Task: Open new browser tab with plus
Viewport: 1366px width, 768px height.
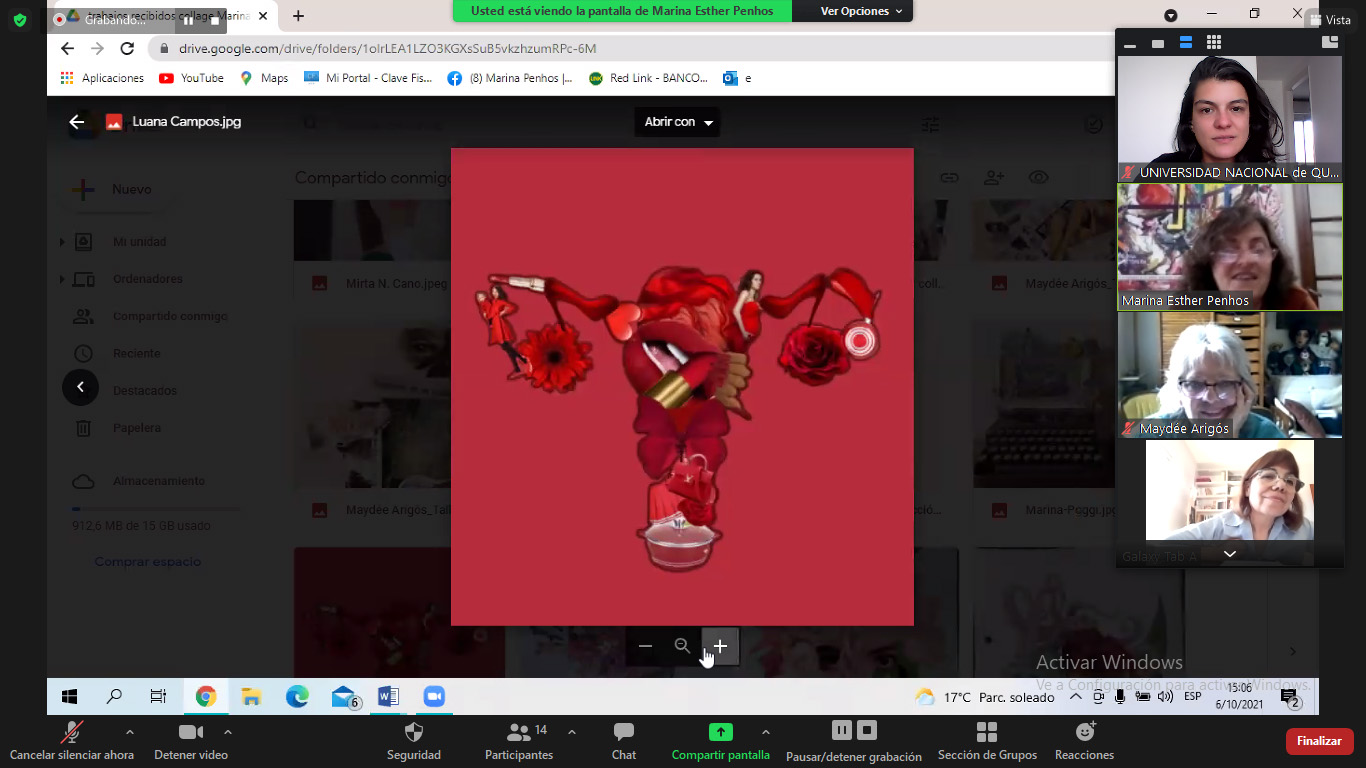Action: (x=298, y=16)
